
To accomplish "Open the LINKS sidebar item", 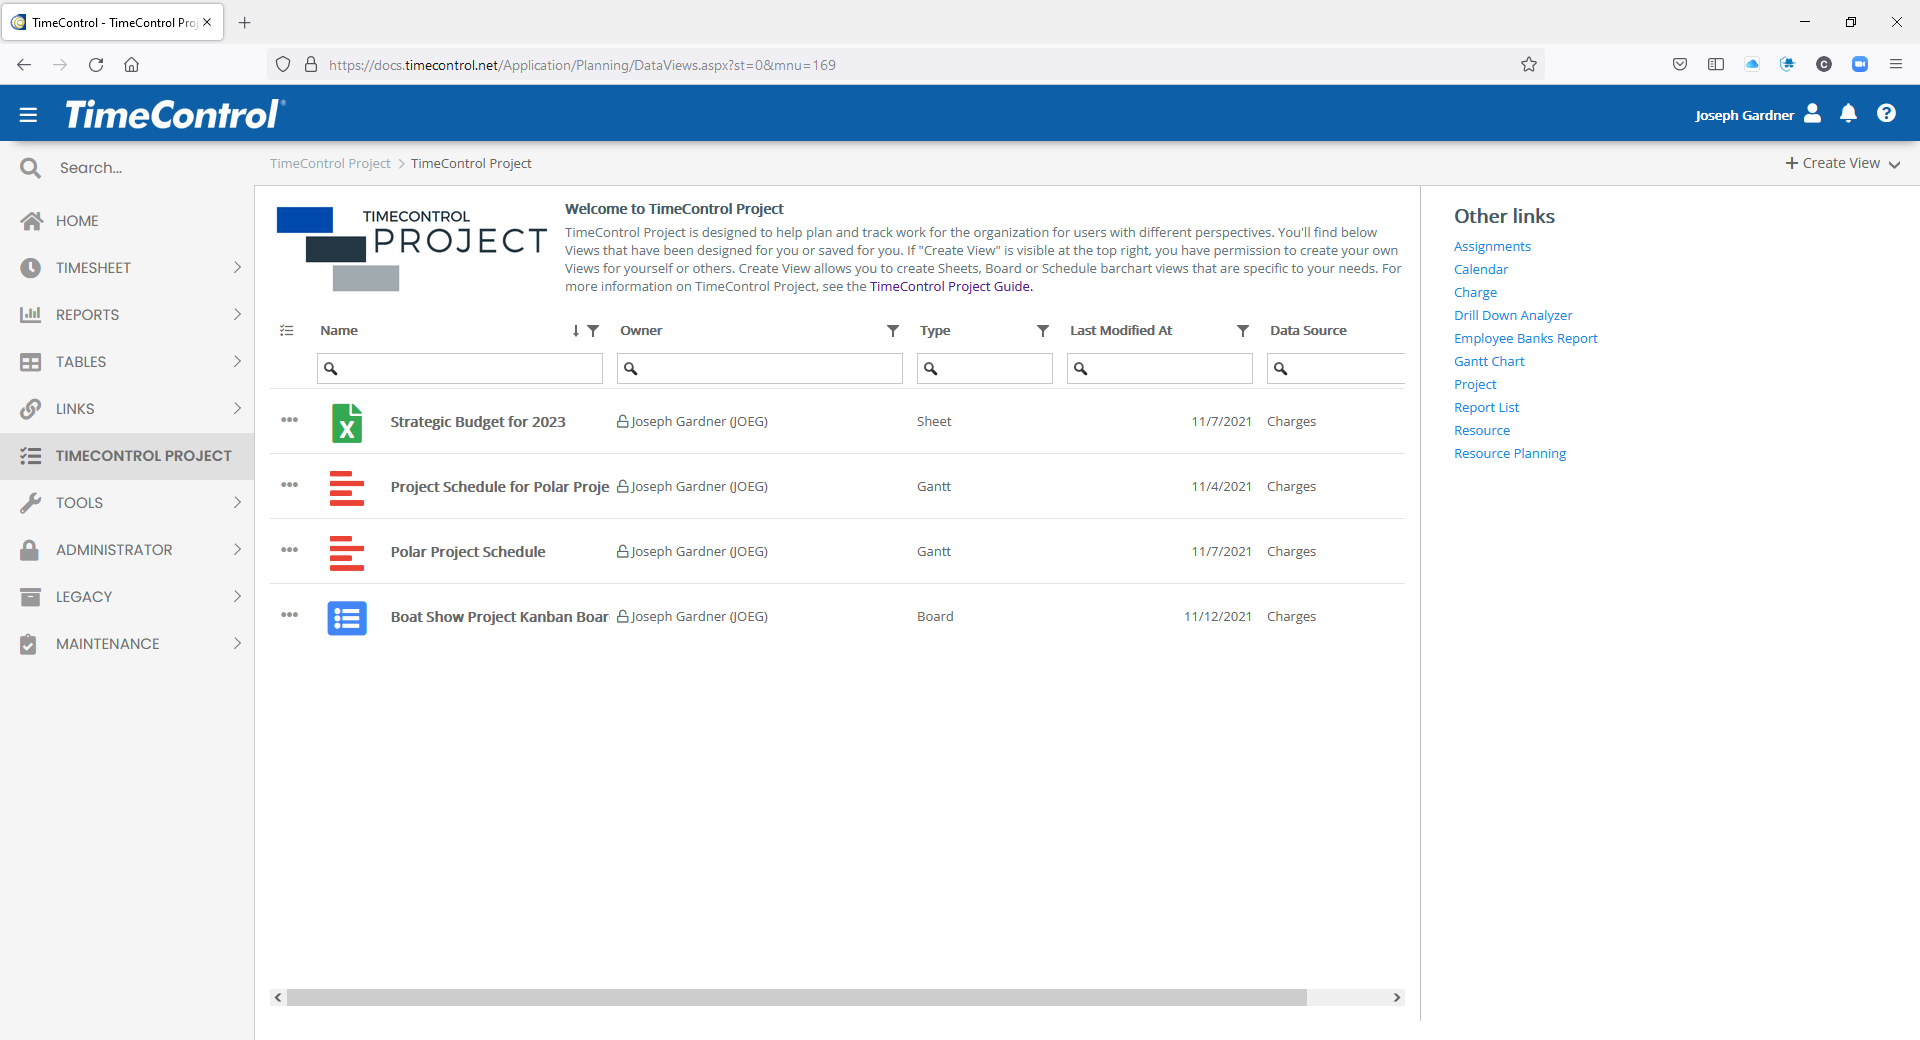I will coord(127,409).
